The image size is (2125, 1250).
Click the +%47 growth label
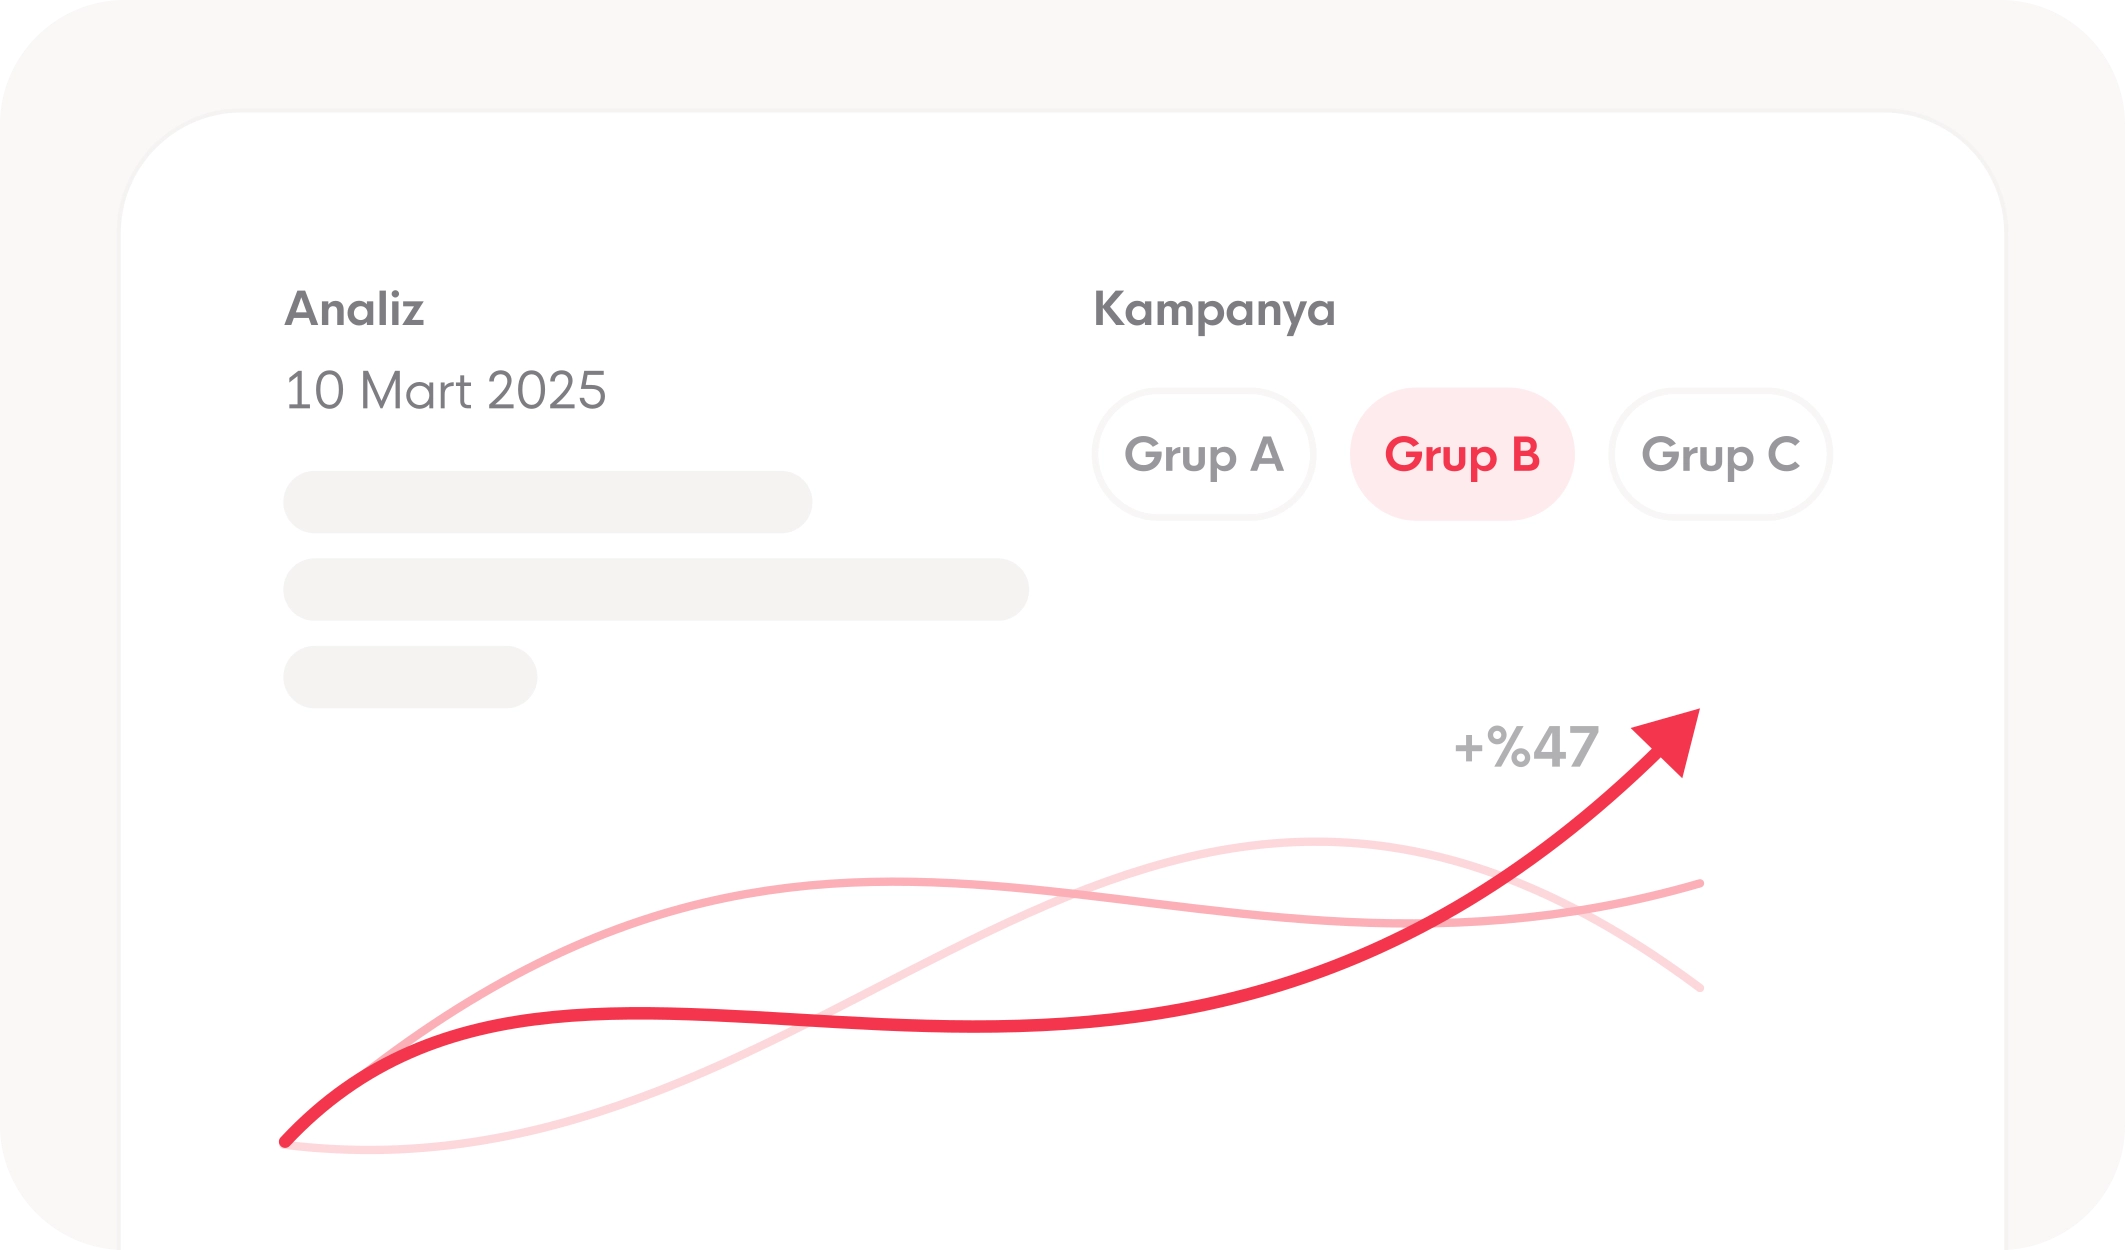[x=1526, y=747]
